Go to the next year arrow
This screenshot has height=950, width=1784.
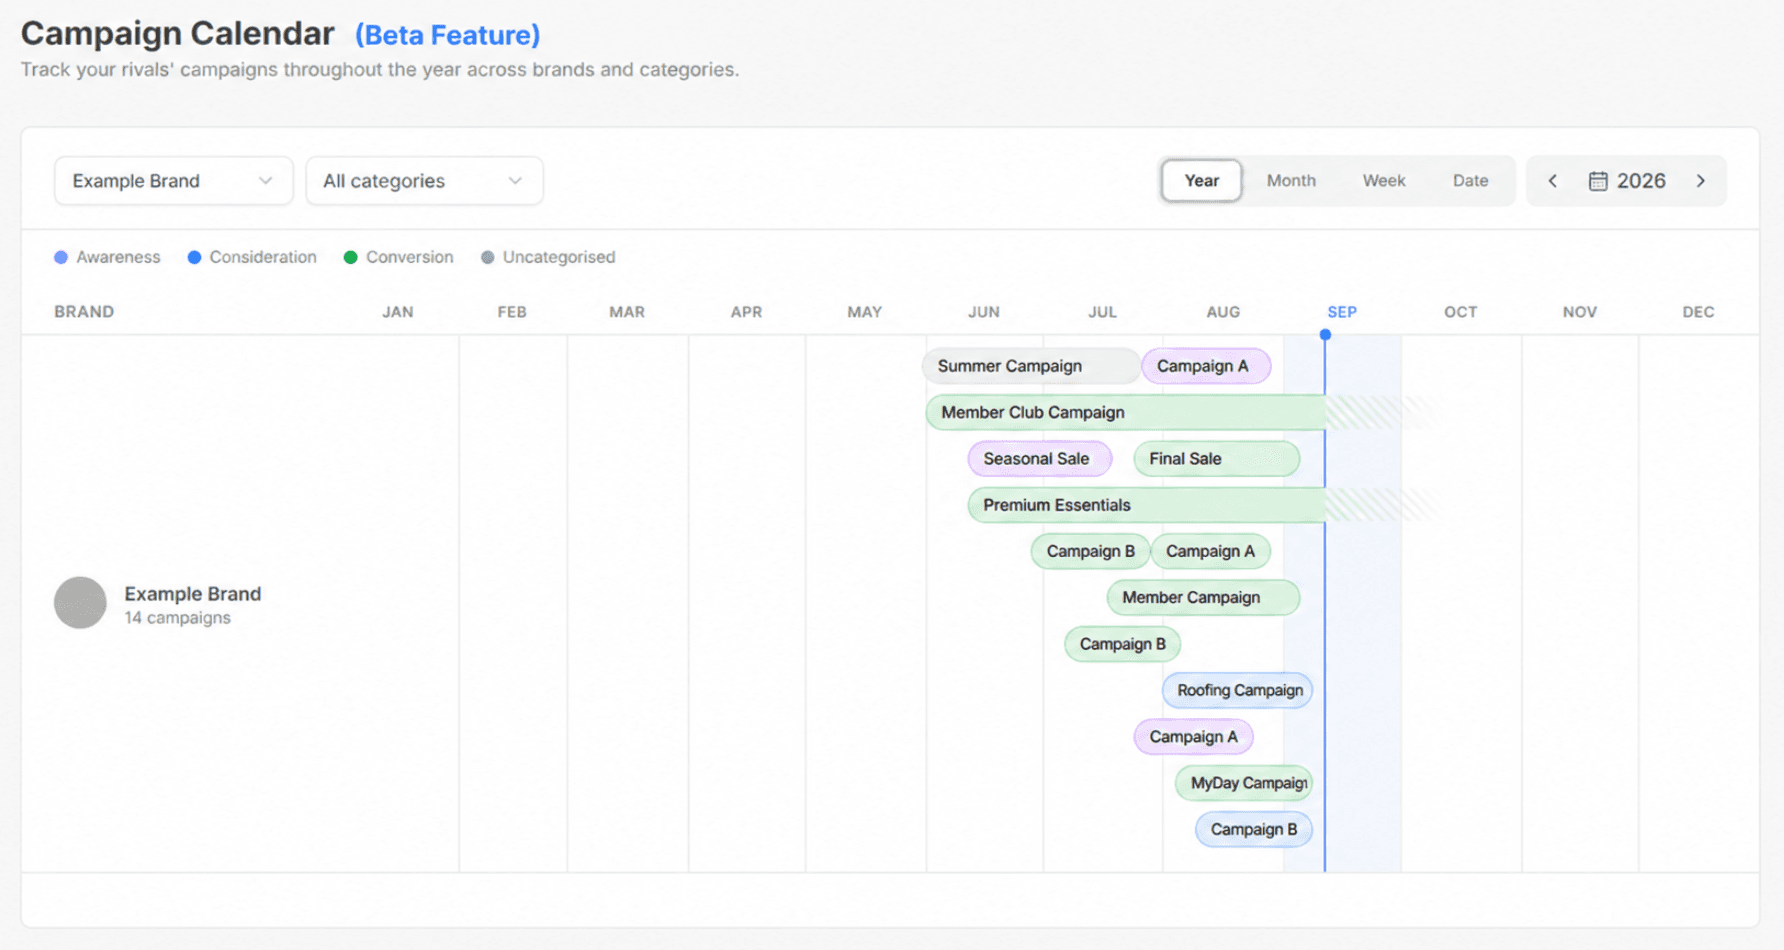(x=1700, y=181)
